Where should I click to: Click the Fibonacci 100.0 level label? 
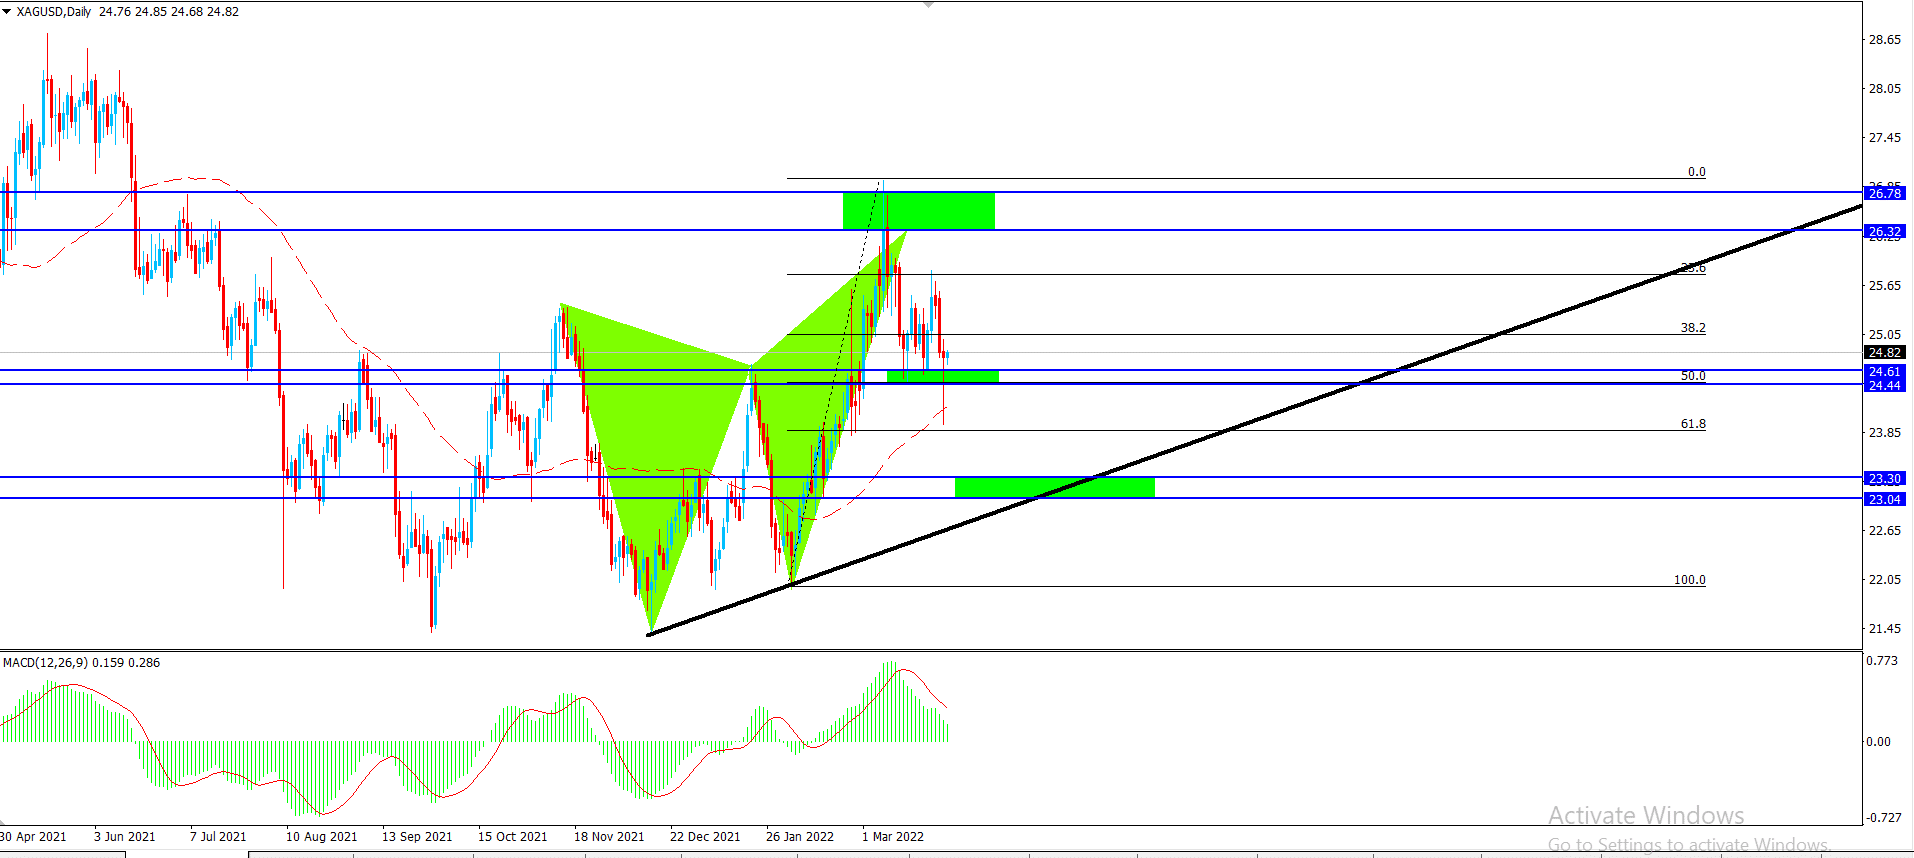point(1690,580)
